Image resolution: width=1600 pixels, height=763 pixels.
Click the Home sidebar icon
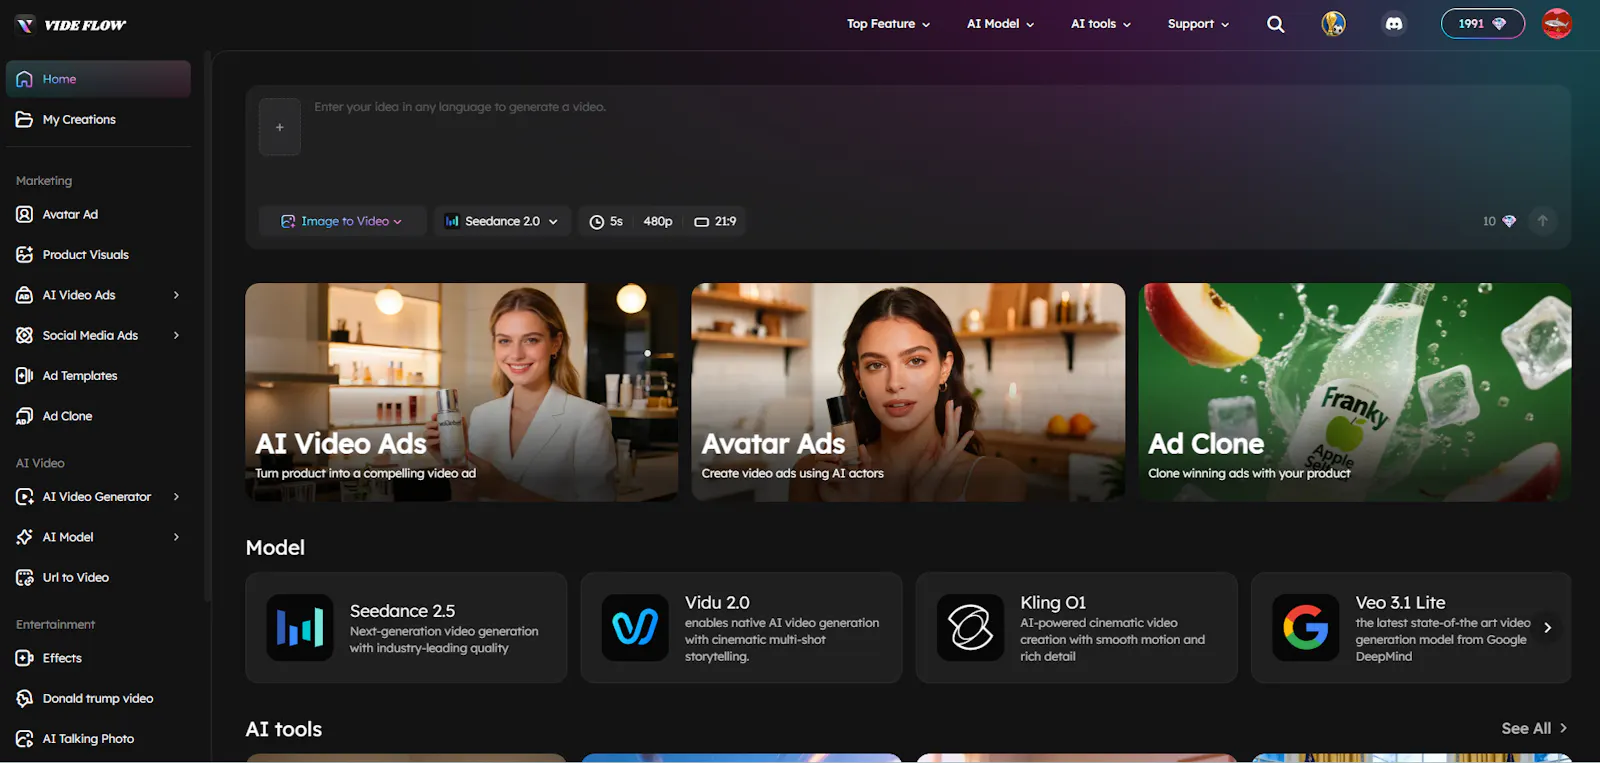coord(25,79)
